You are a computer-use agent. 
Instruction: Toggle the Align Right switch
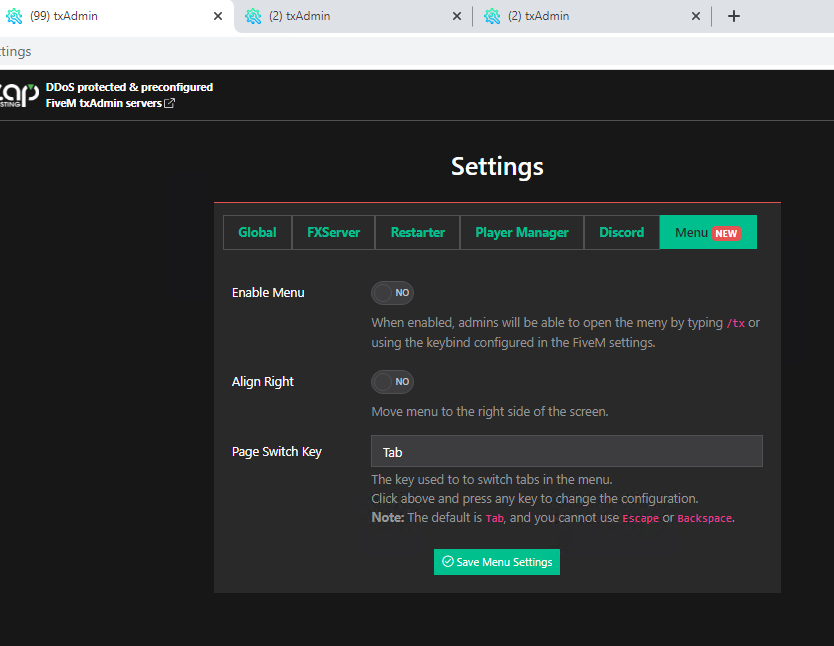pyautogui.click(x=392, y=382)
